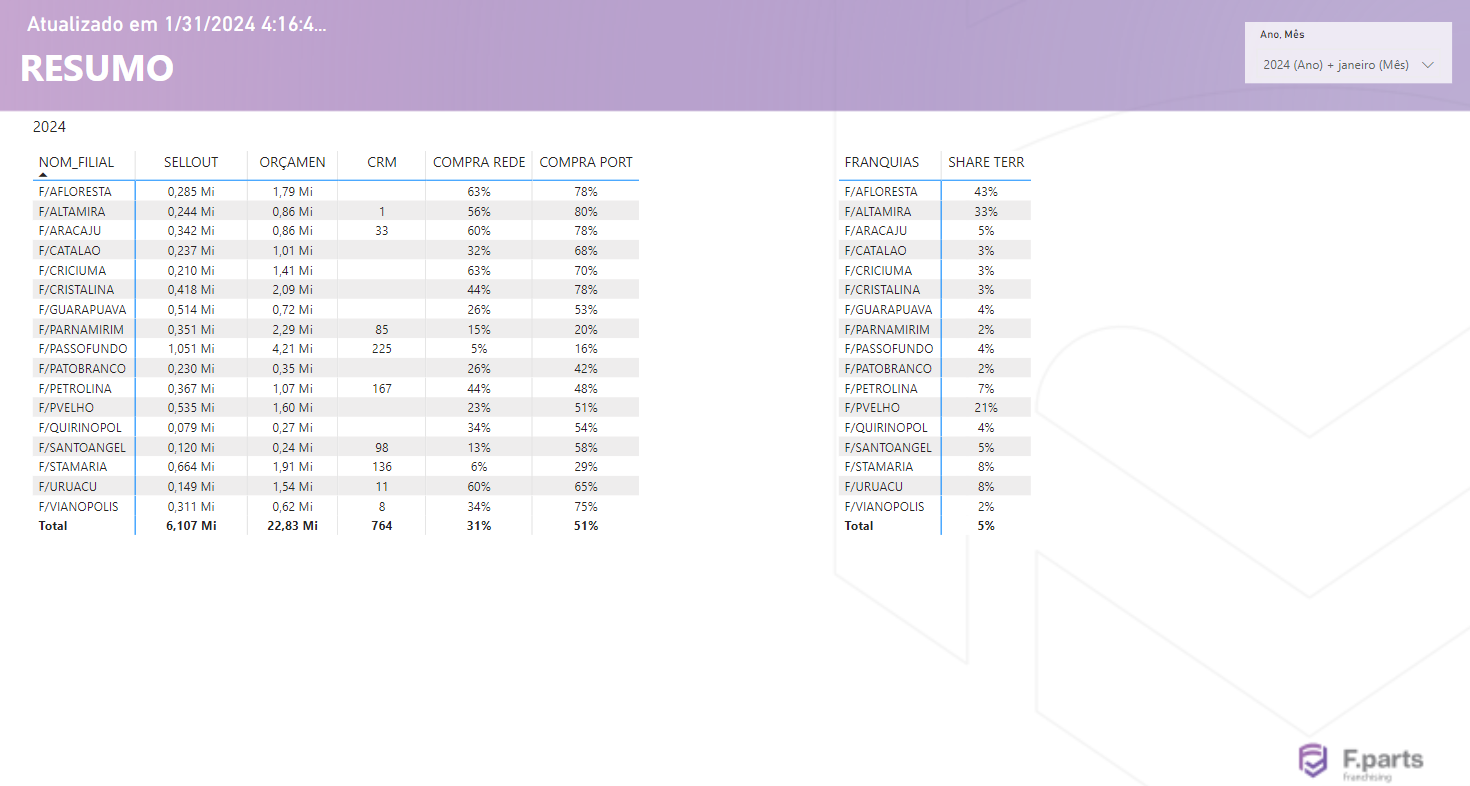Sort by NOM_FILIAL column header

coord(76,162)
